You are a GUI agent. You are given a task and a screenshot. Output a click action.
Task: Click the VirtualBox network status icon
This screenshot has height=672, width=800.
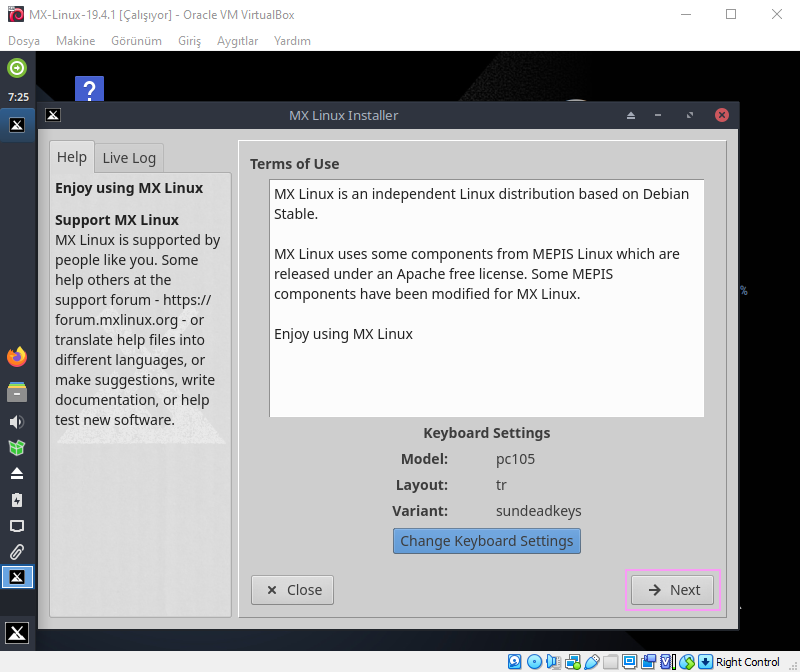click(572, 662)
